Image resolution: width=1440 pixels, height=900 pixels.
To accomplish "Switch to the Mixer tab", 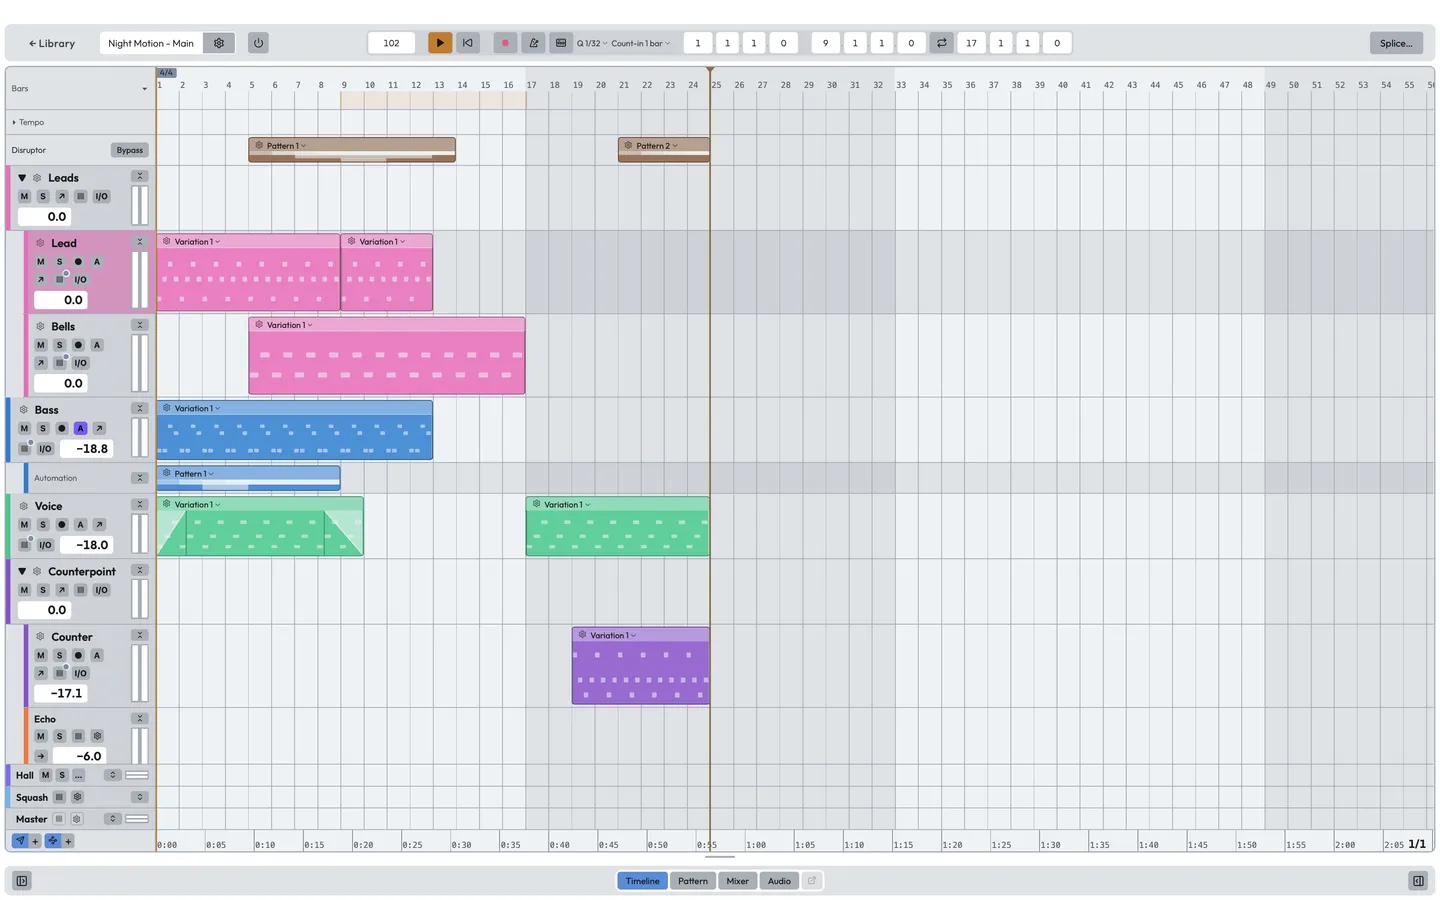I will click(738, 881).
